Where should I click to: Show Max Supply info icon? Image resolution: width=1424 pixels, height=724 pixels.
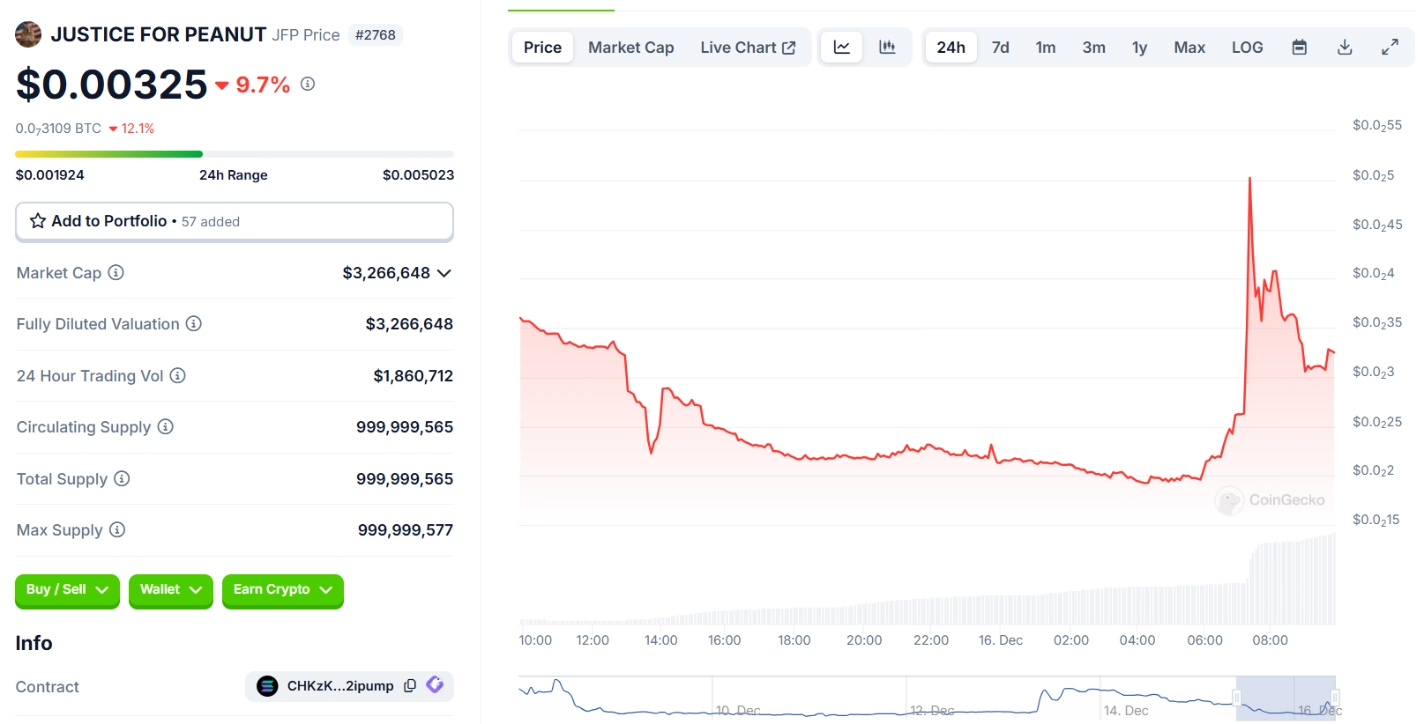coord(117,530)
